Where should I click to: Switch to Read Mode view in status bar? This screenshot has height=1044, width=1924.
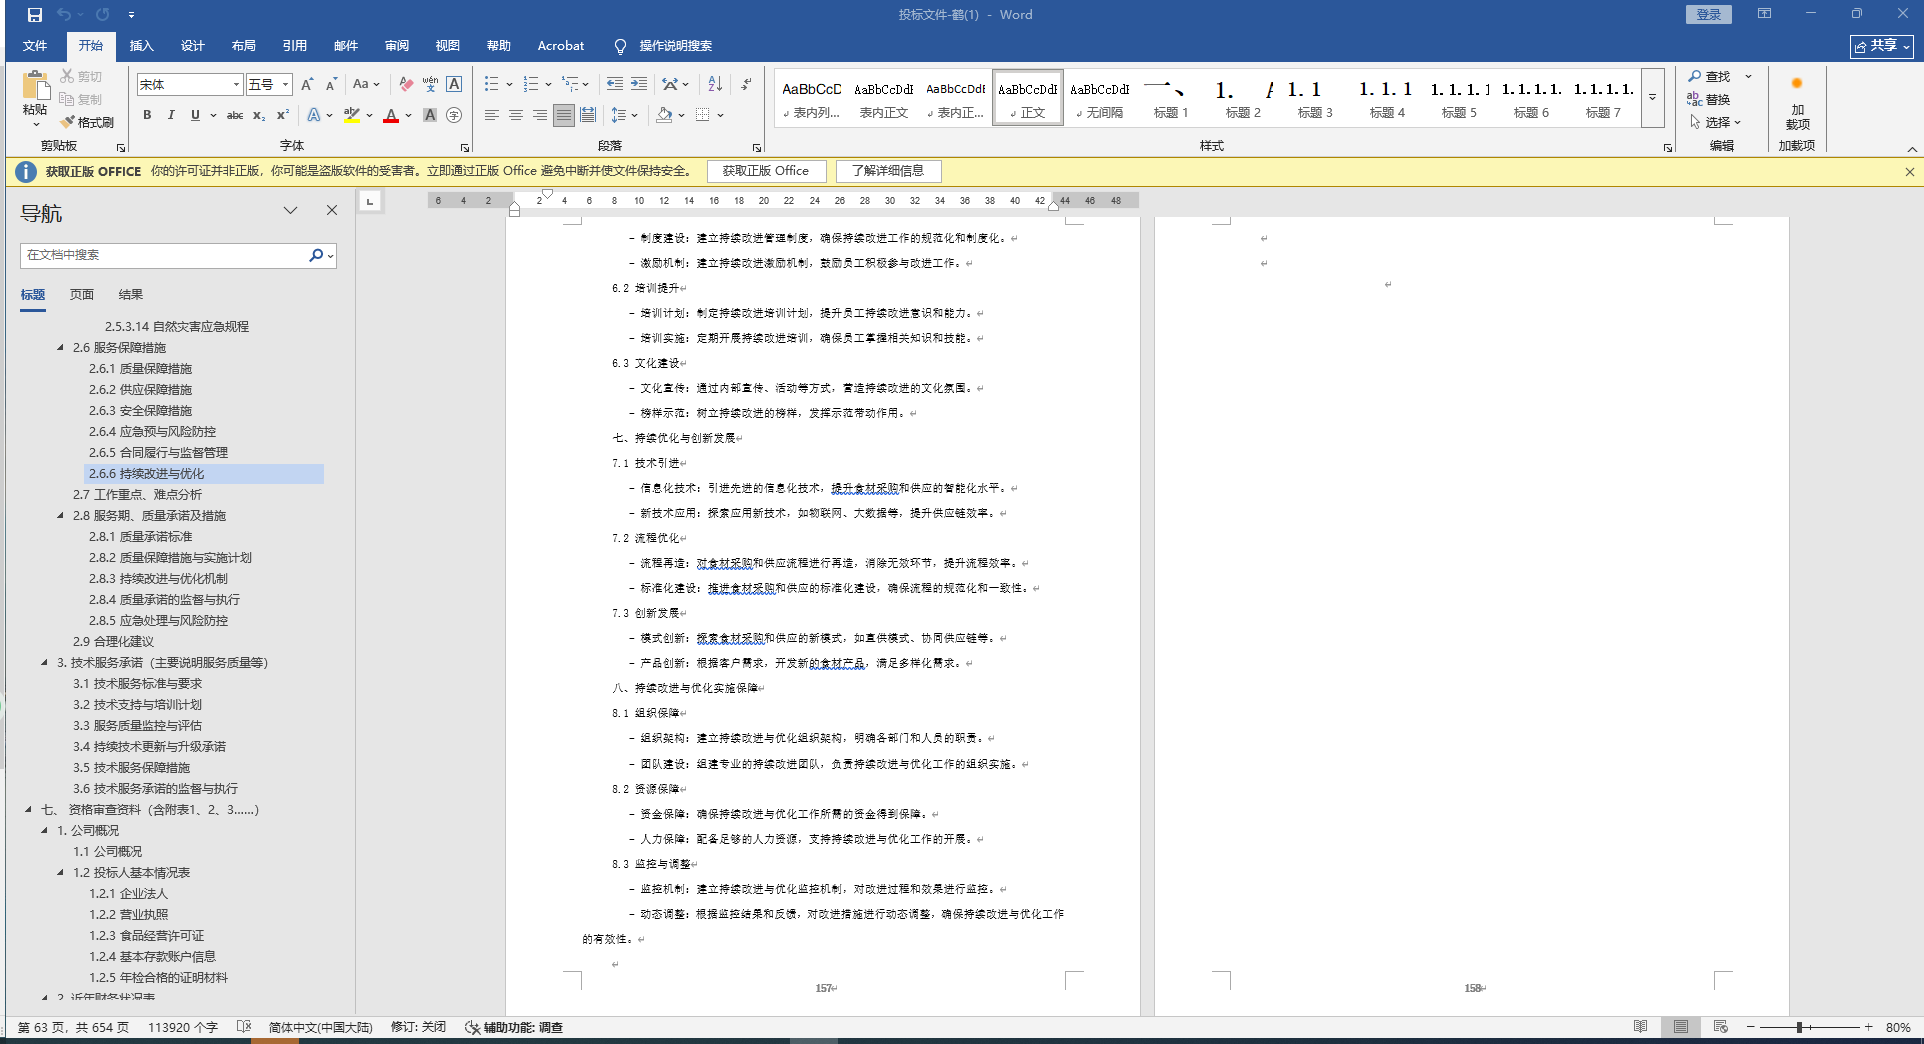[x=1640, y=1027]
